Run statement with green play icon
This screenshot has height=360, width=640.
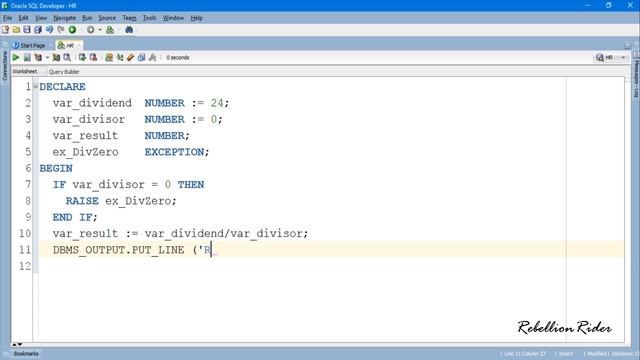click(x=16, y=58)
